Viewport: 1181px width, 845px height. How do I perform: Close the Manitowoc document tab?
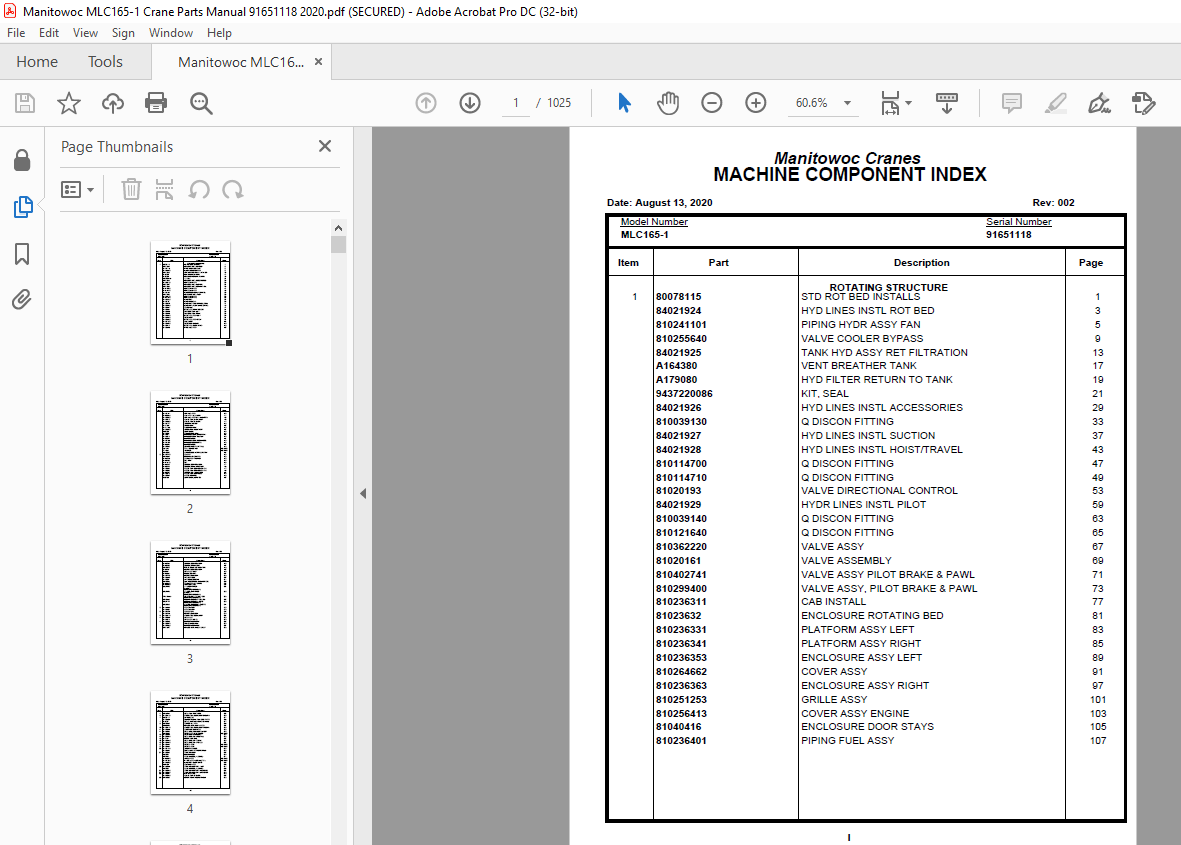point(319,62)
